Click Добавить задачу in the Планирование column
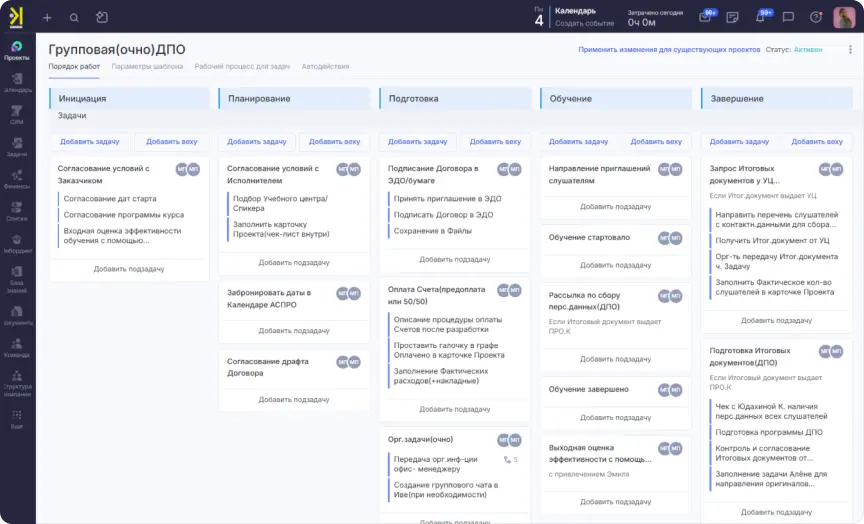 257,142
